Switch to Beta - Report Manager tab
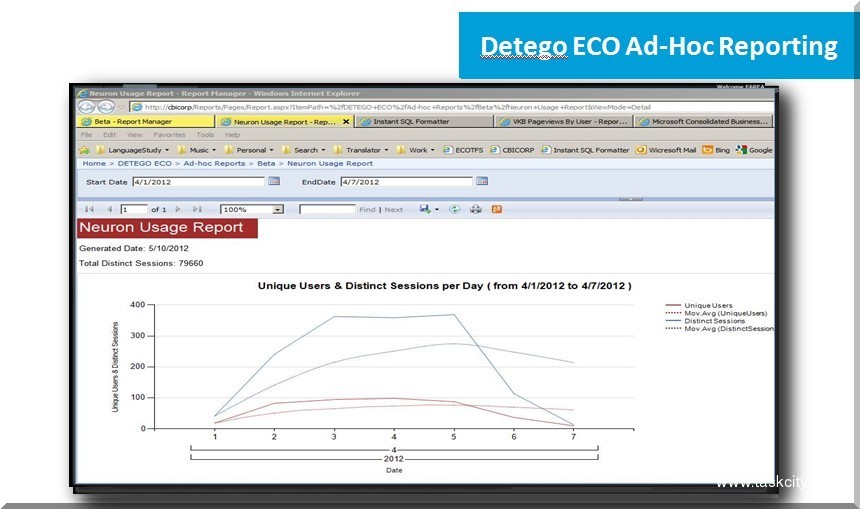The width and height of the screenshot is (860, 509). [x=145, y=122]
